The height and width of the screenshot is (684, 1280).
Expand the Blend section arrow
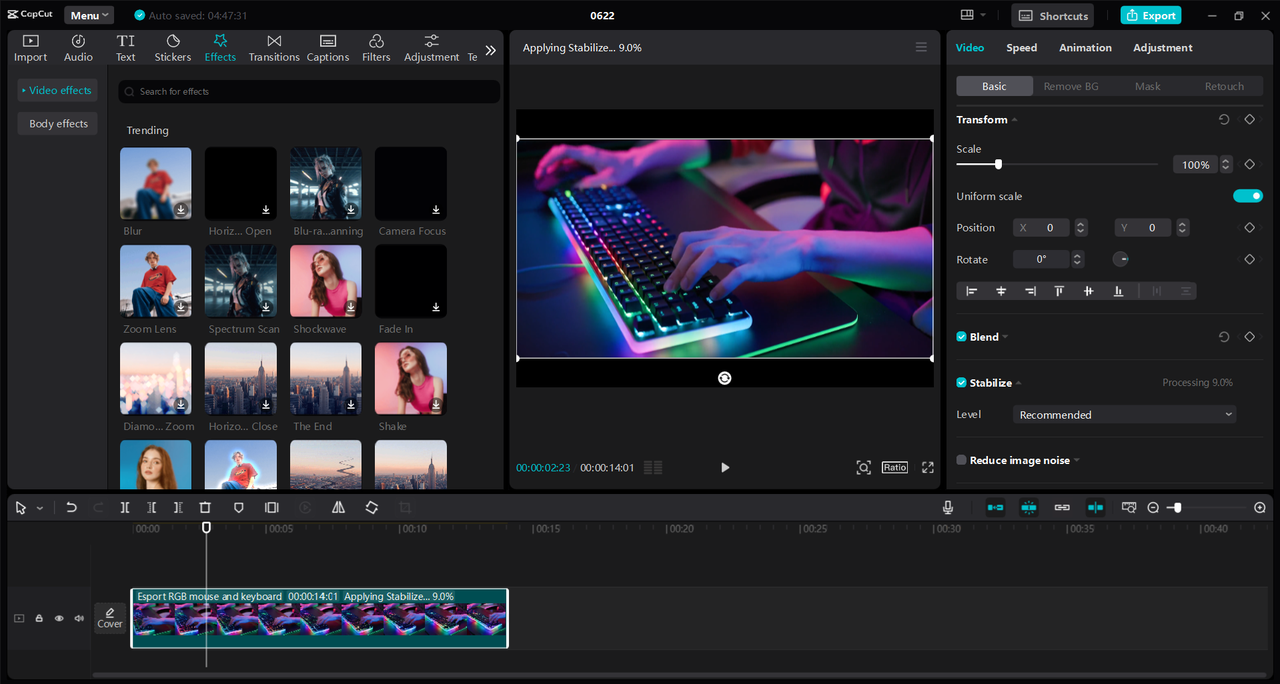pyautogui.click(x=1005, y=337)
